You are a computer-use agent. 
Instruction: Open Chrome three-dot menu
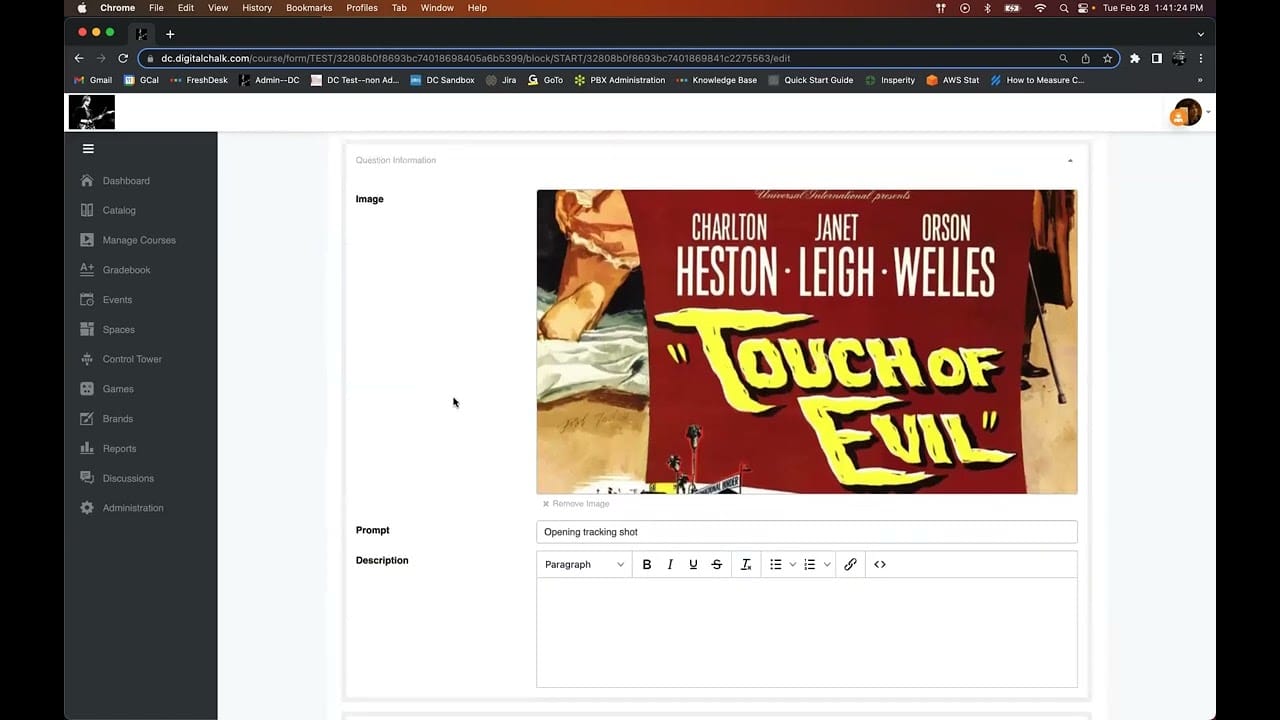tap(1201, 58)
